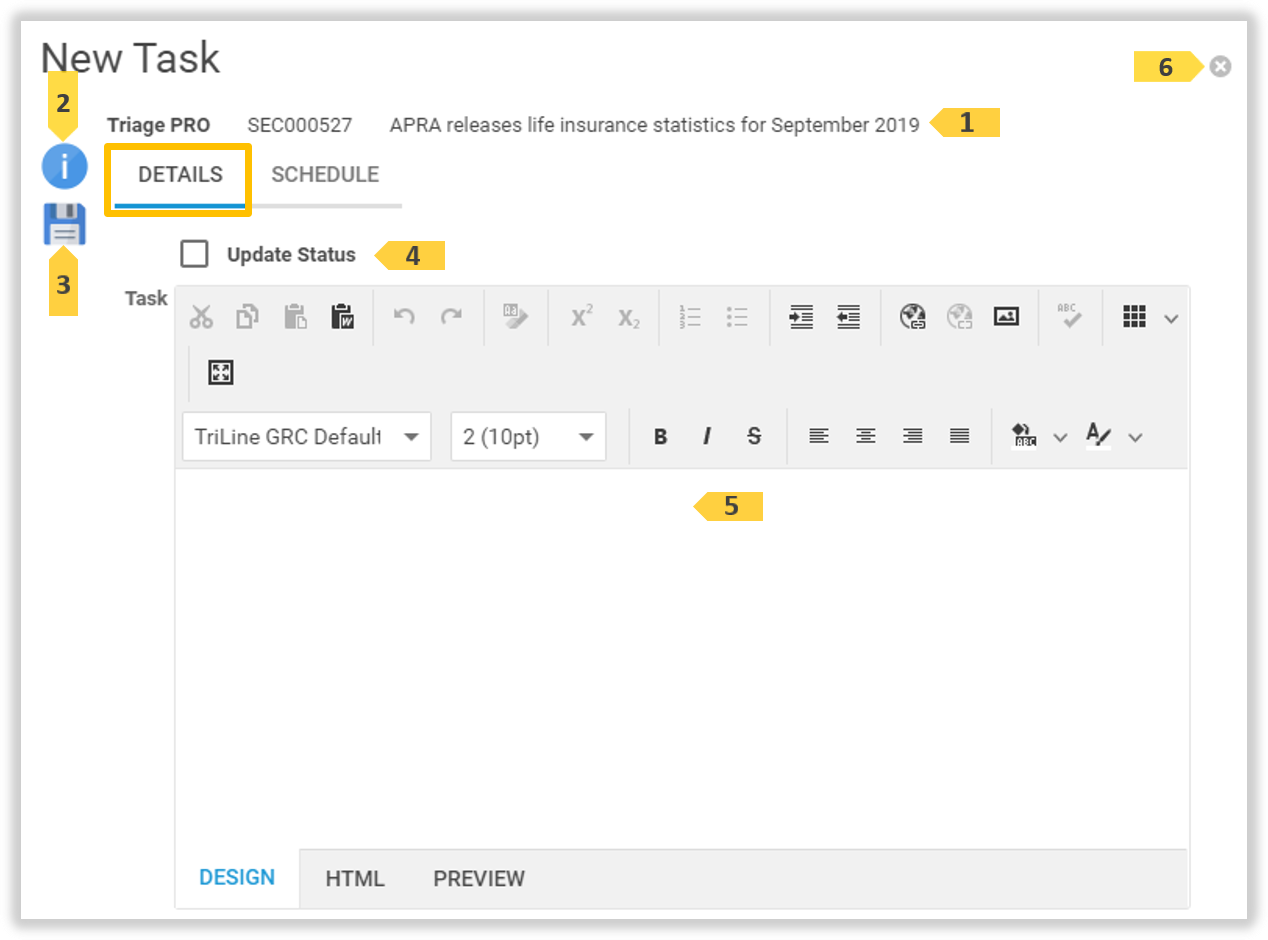Save the new task with the floppy disk icon
This screenshot has height=940, width=1268.
point(64,224)
